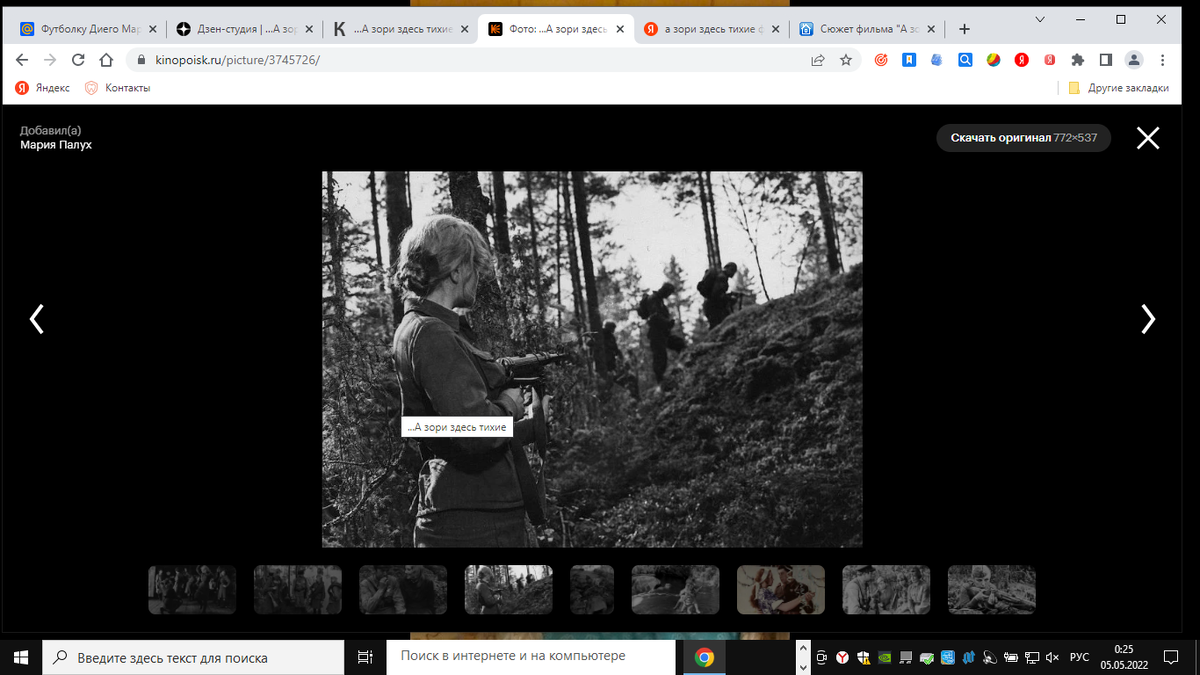Close the active Фото: …А зори здесь tab

[x=619, y=29]
